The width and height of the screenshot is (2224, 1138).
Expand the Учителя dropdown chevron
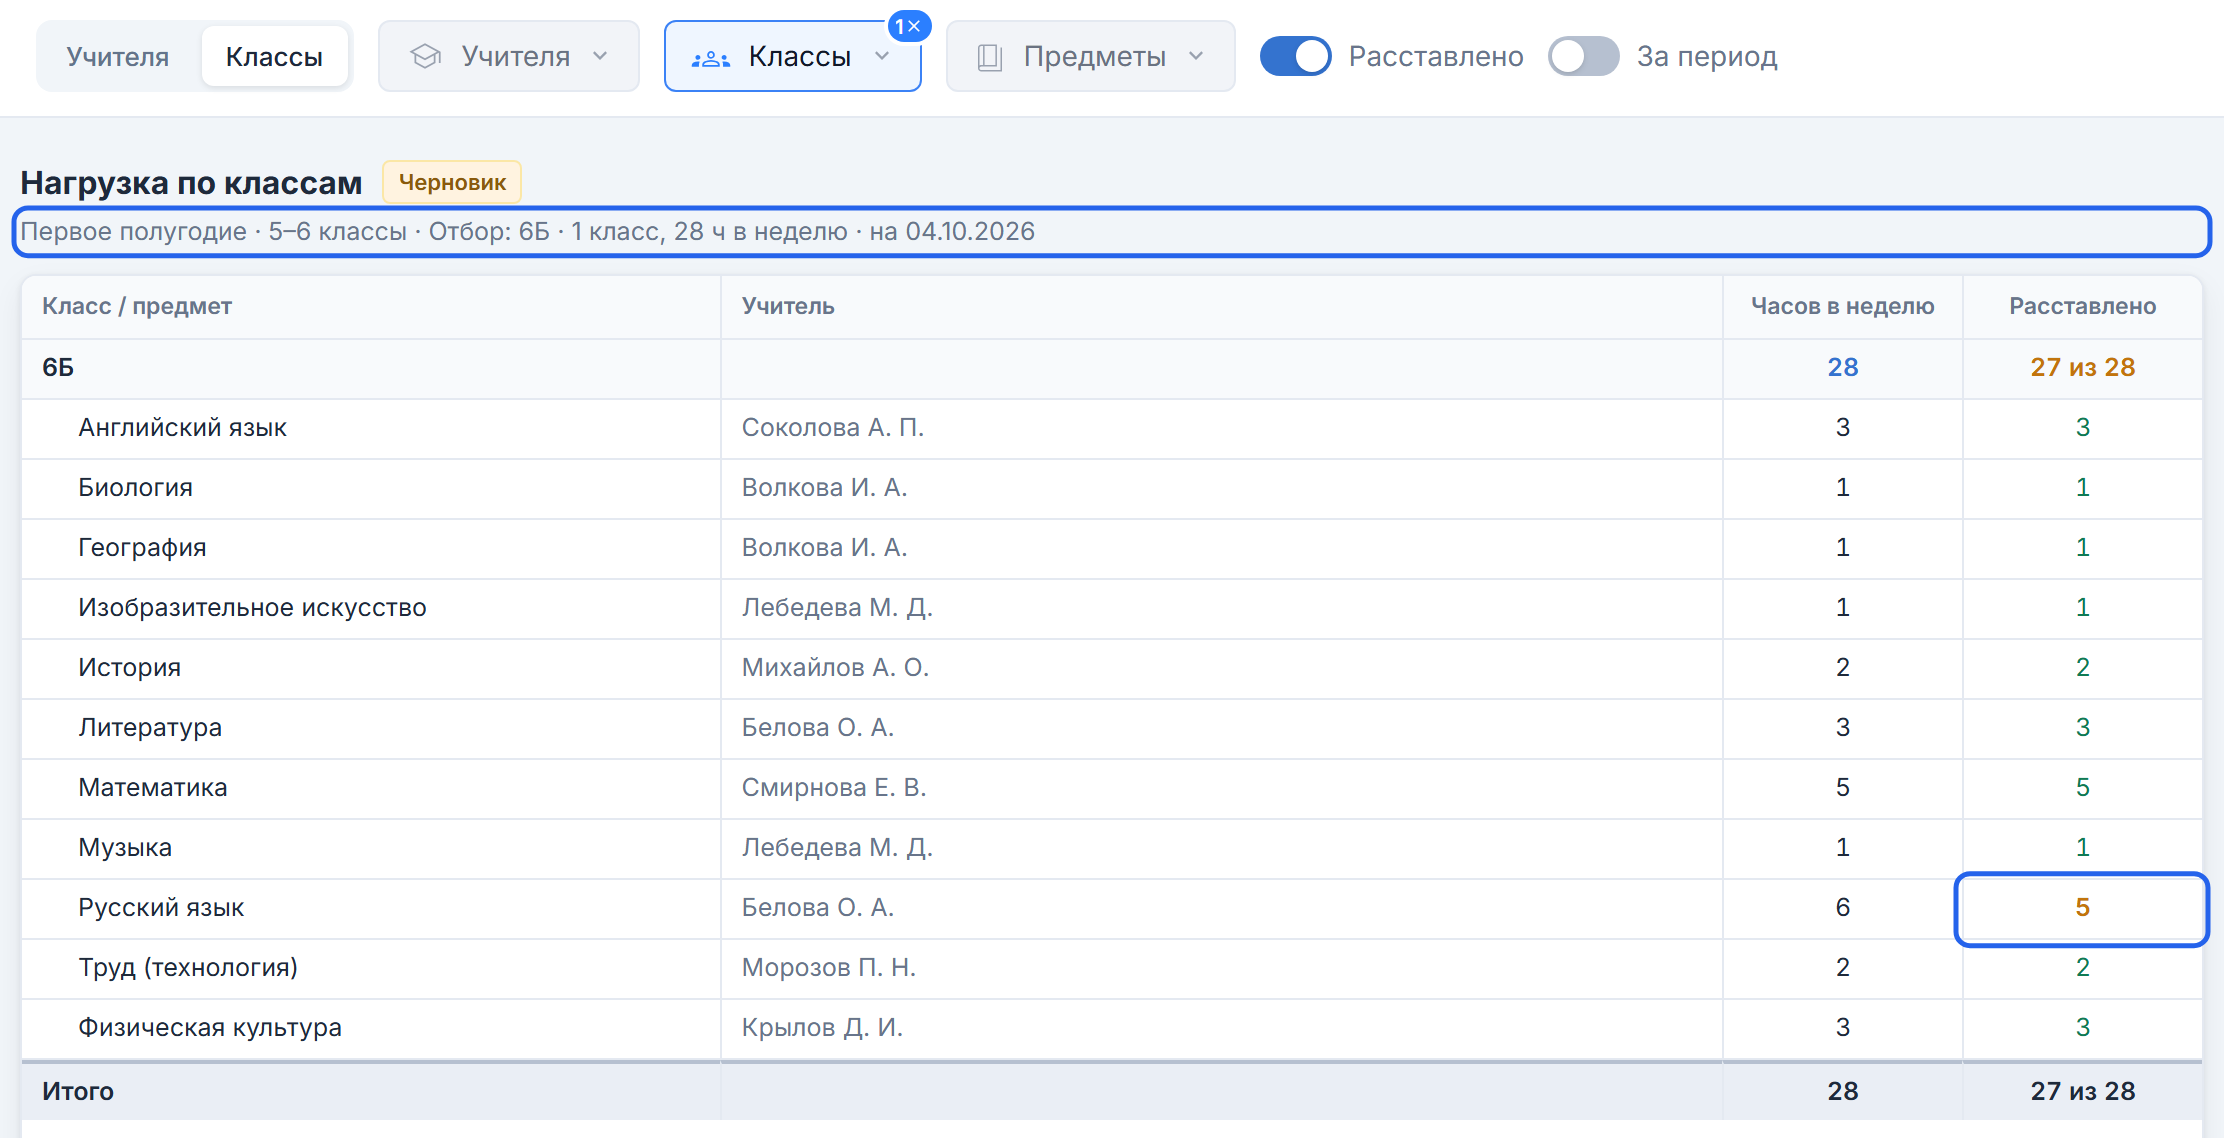(x=600, y=56)
